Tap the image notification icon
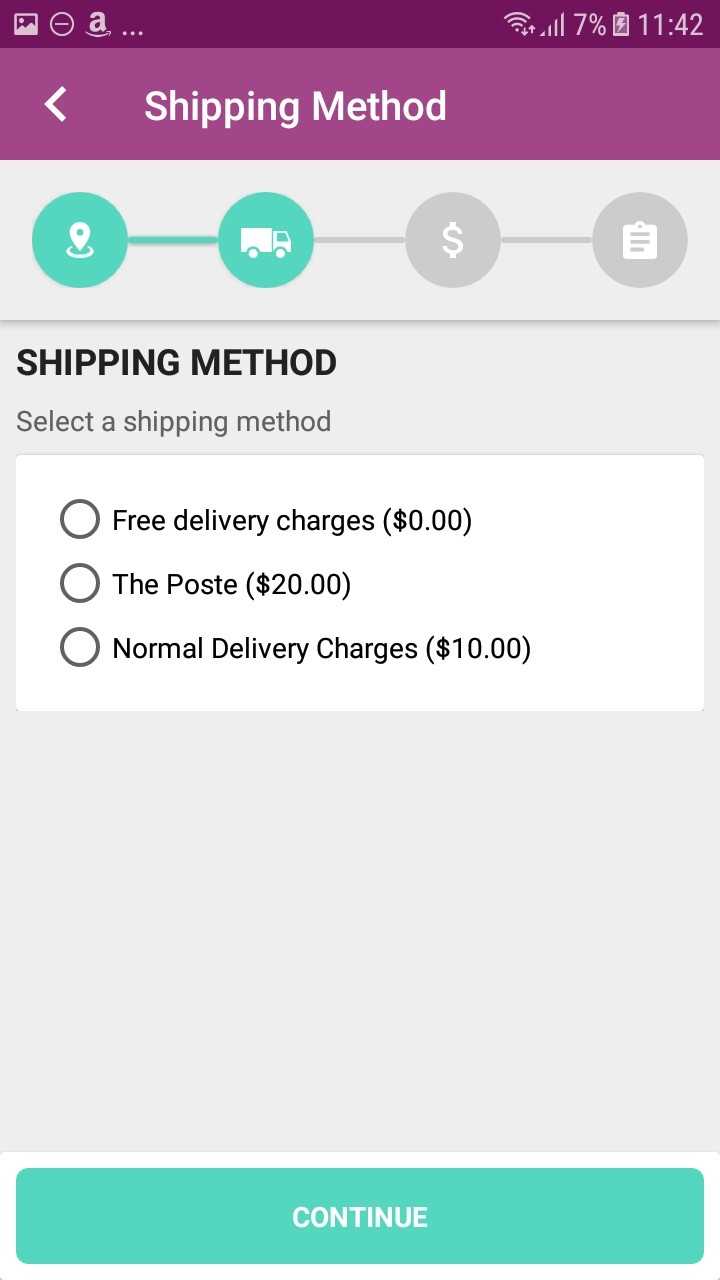 [x=26, y=24]
